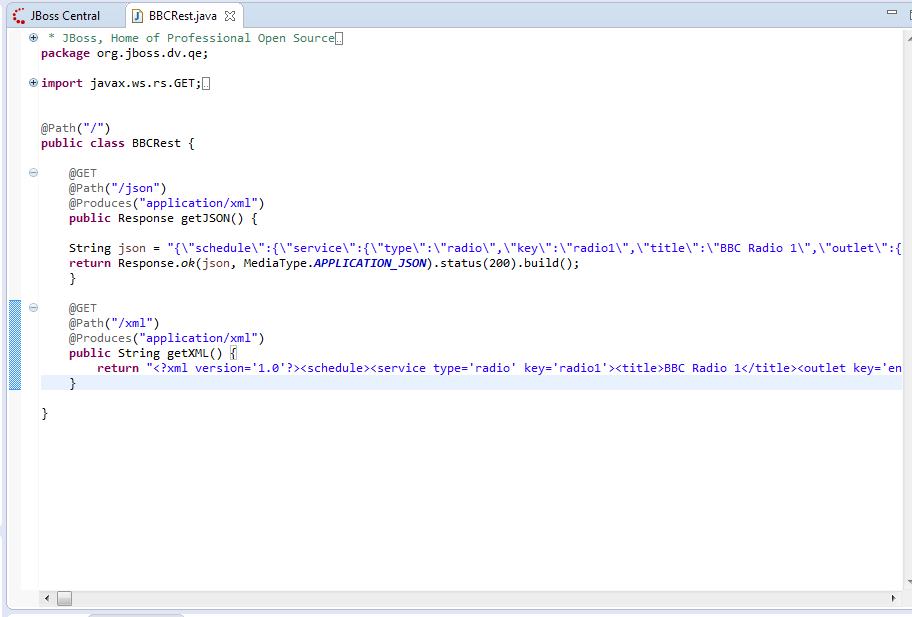This screenshot has width=912, height=617.
Task: Click the vertical scrollbar up arrow
Action: coord(909,38)
